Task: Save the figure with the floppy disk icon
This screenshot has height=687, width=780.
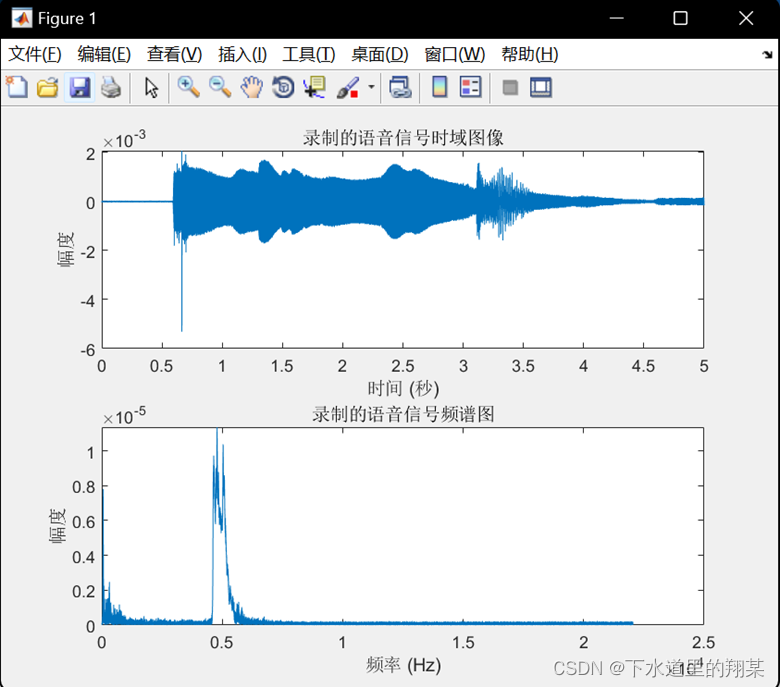Action: [80, 88]
